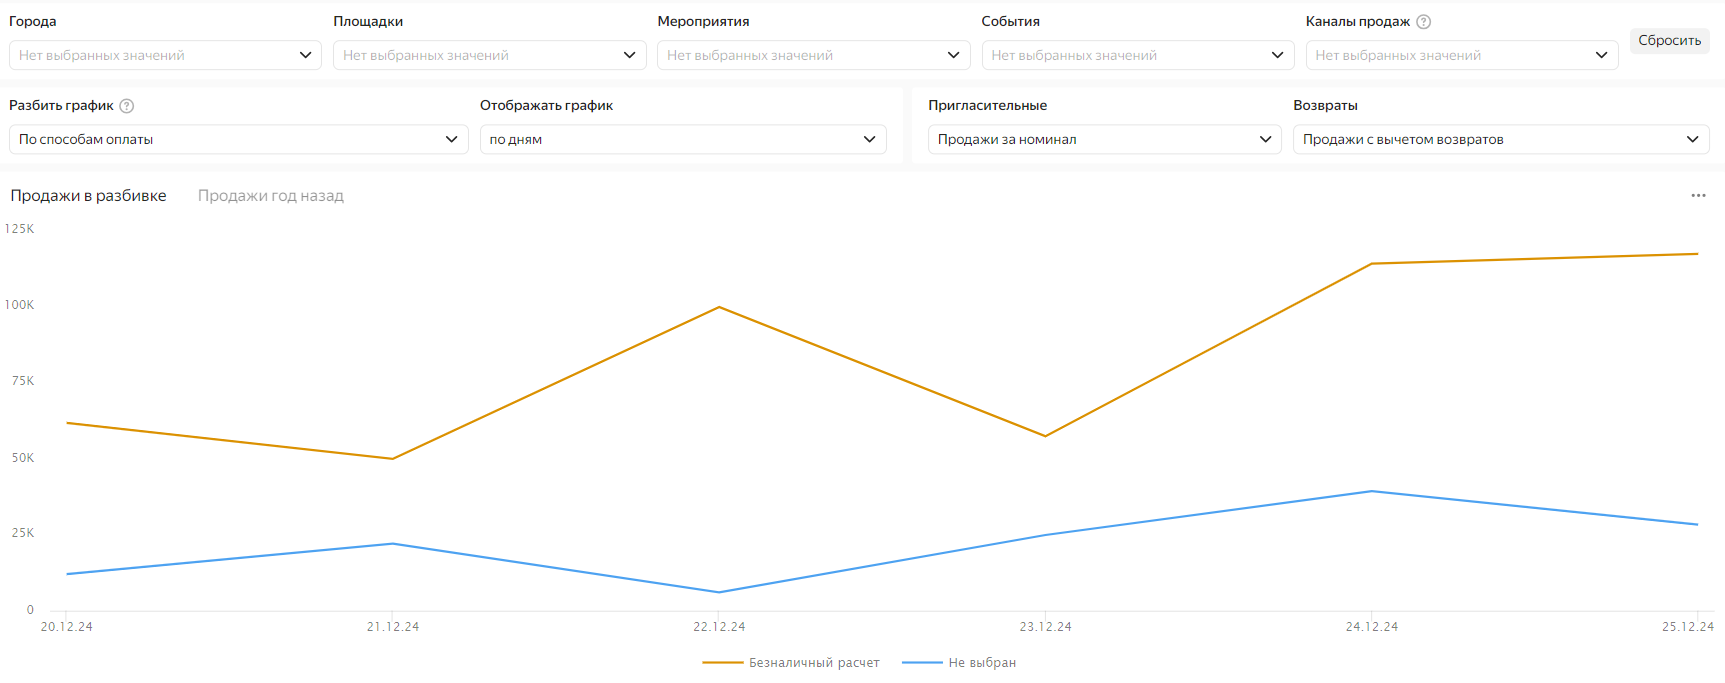The height and width of the screenshot is (683, 1725).
Task: Toggle Не выбран series in legend
Action: [959, 663]
